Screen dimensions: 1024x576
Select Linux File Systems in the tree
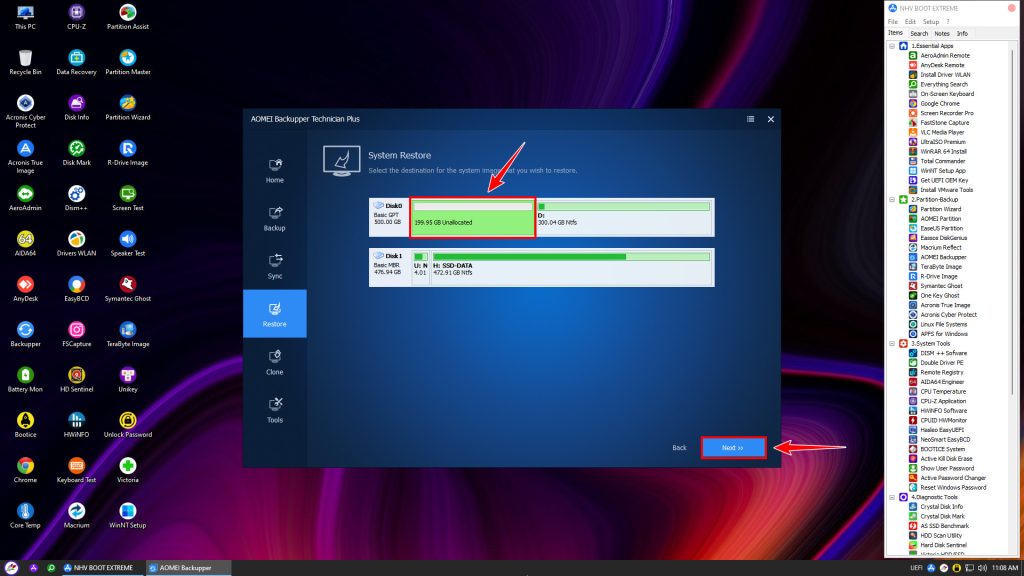click(x=944, y=324)
